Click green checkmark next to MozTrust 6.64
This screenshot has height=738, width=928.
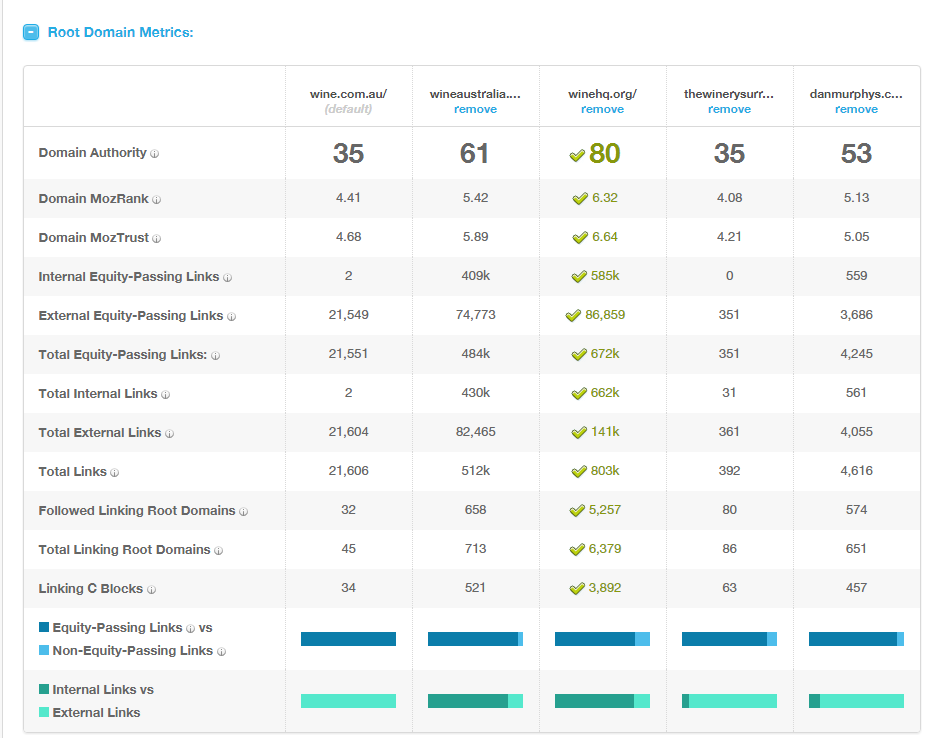point(580,238)
